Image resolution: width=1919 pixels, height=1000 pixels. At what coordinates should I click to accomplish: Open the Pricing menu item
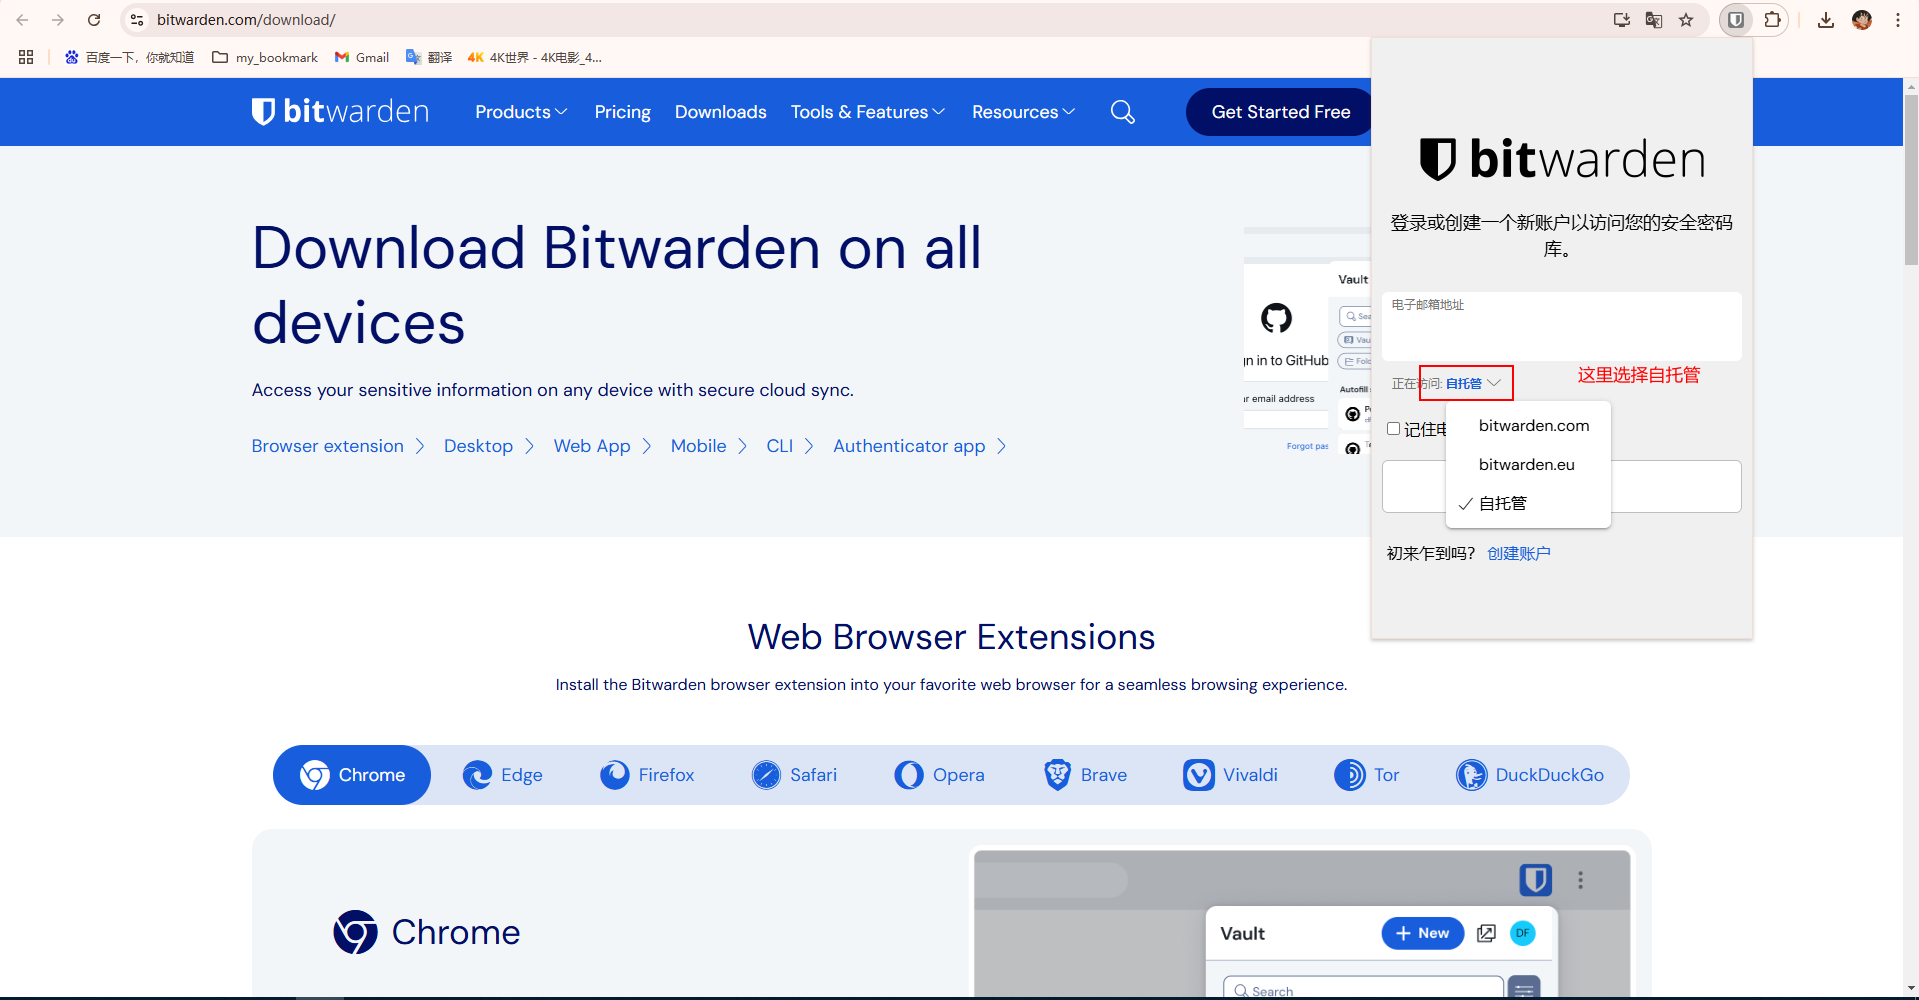[x=622, y=112]
